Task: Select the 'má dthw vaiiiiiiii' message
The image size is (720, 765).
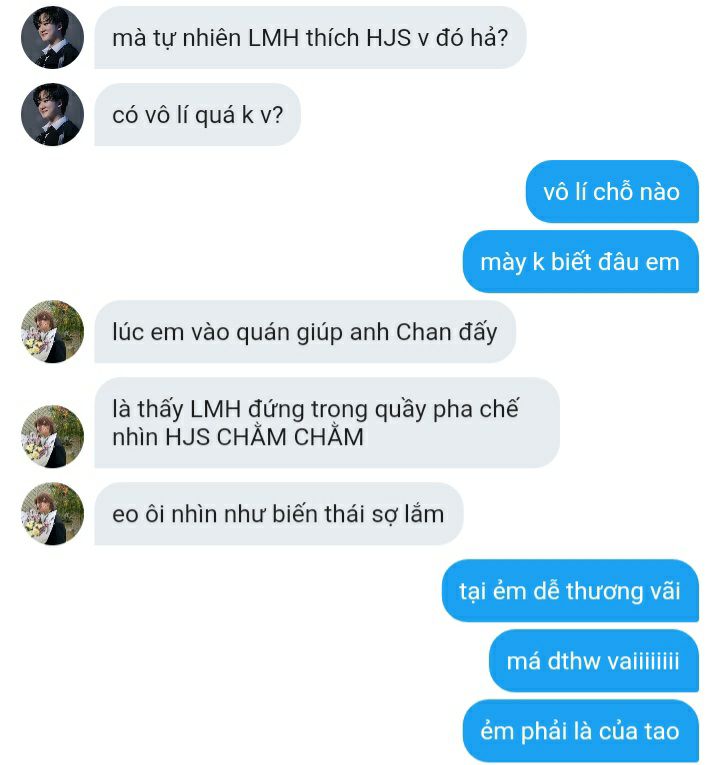Action: click(x=594, y=661)
